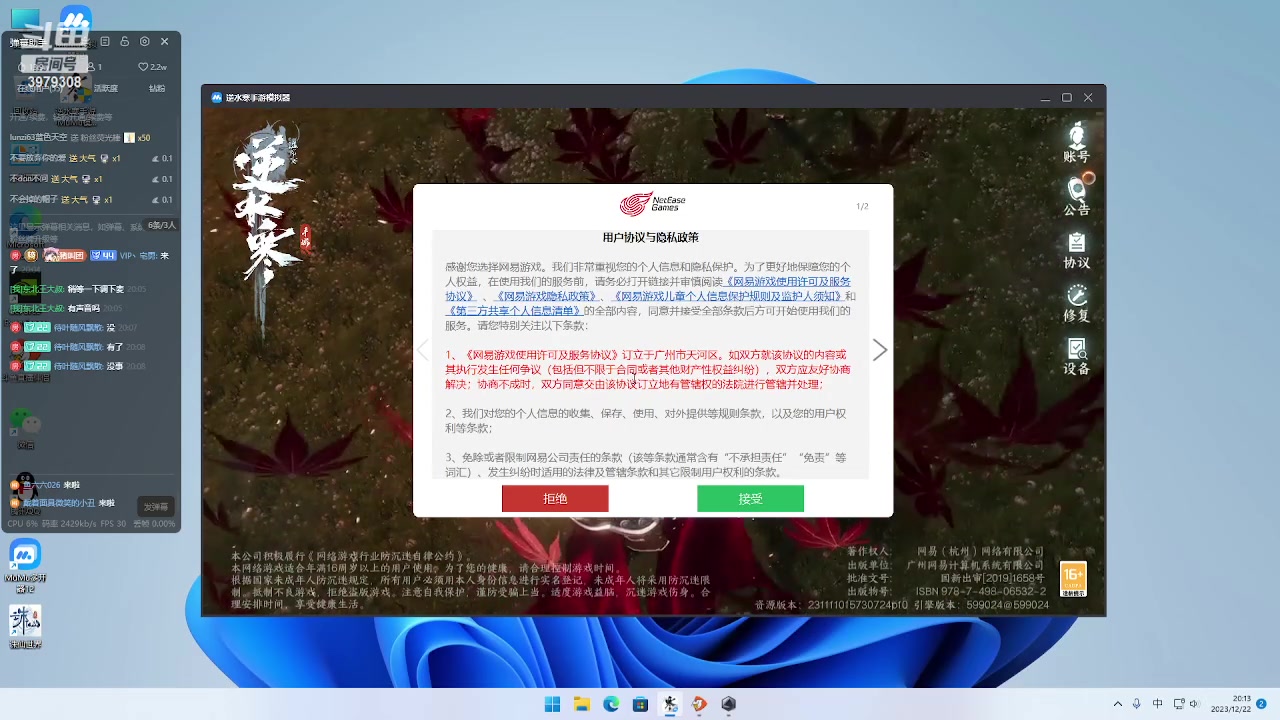
Task: Open the 设备 device icon
Action: tap(1076, 356)
